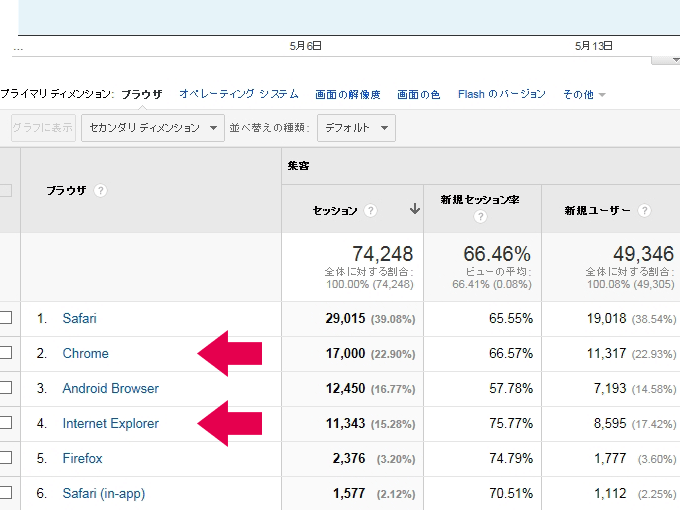Click the グラフに表示 button

(x=43, y=128)
